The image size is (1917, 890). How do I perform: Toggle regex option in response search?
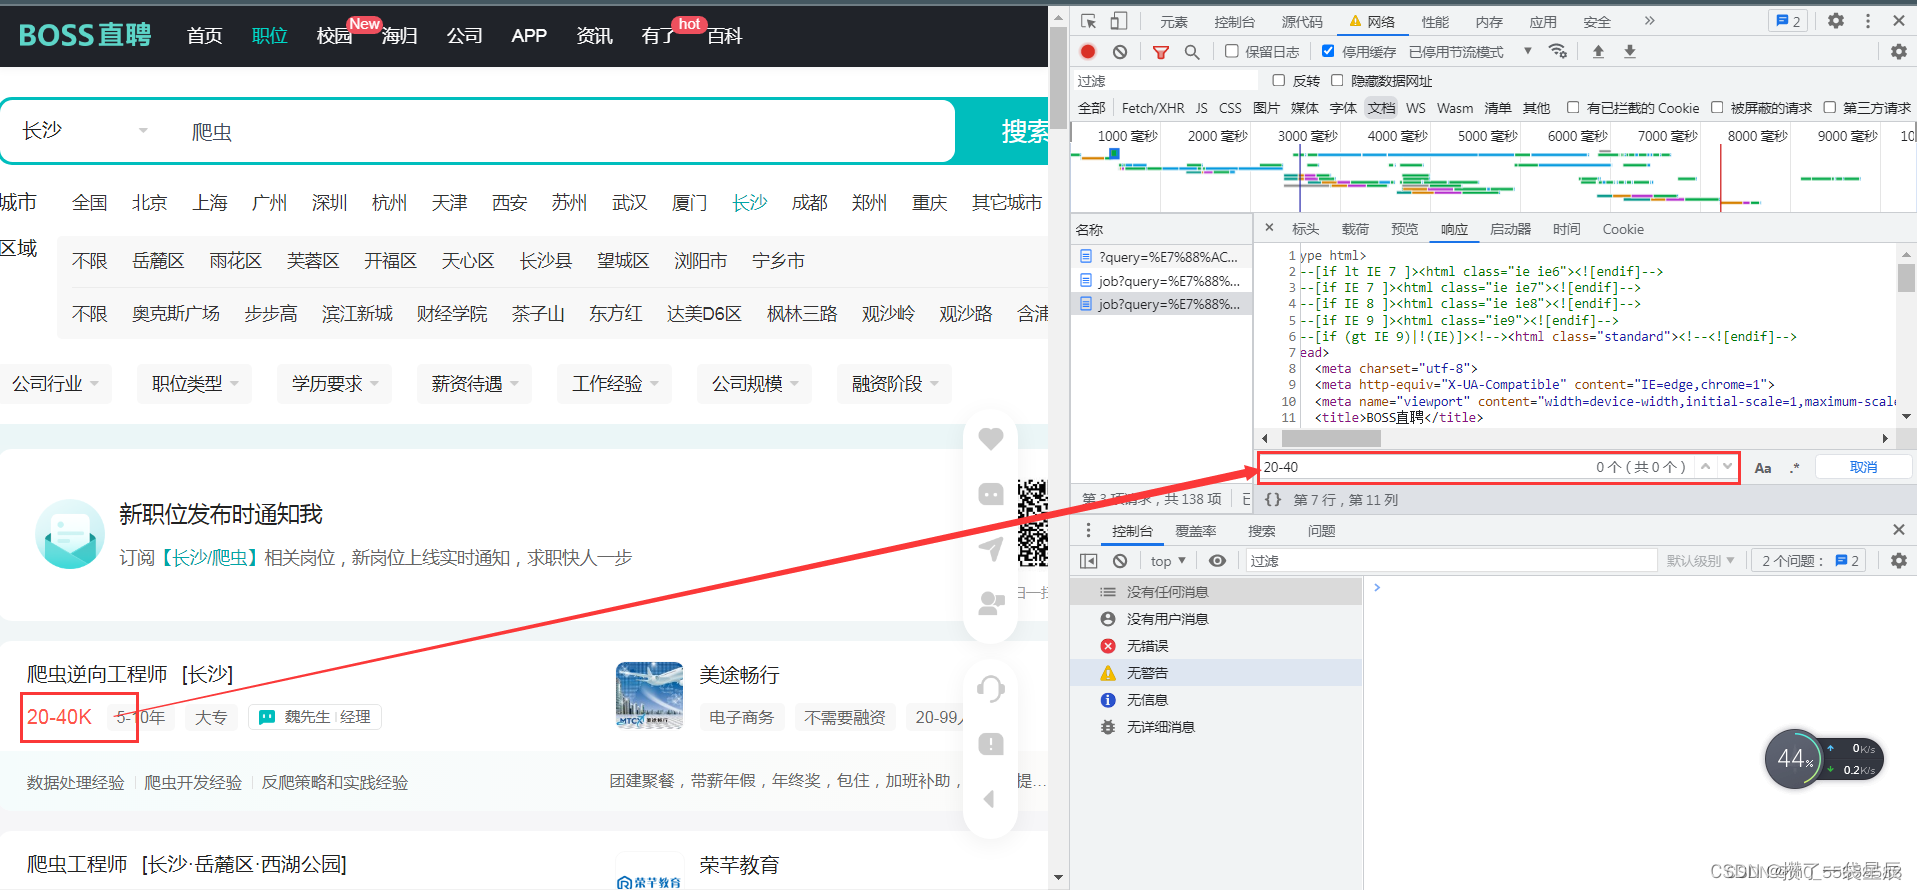pyautogui.click(x=1795, y=468)
